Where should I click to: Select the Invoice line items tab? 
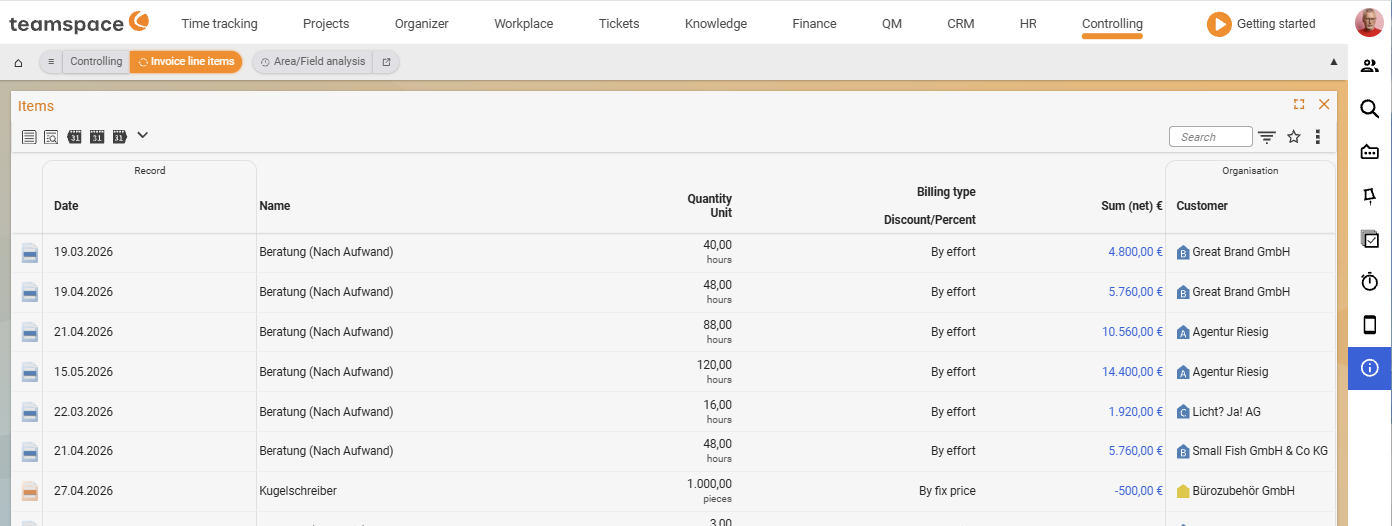[x=186, y=62]
